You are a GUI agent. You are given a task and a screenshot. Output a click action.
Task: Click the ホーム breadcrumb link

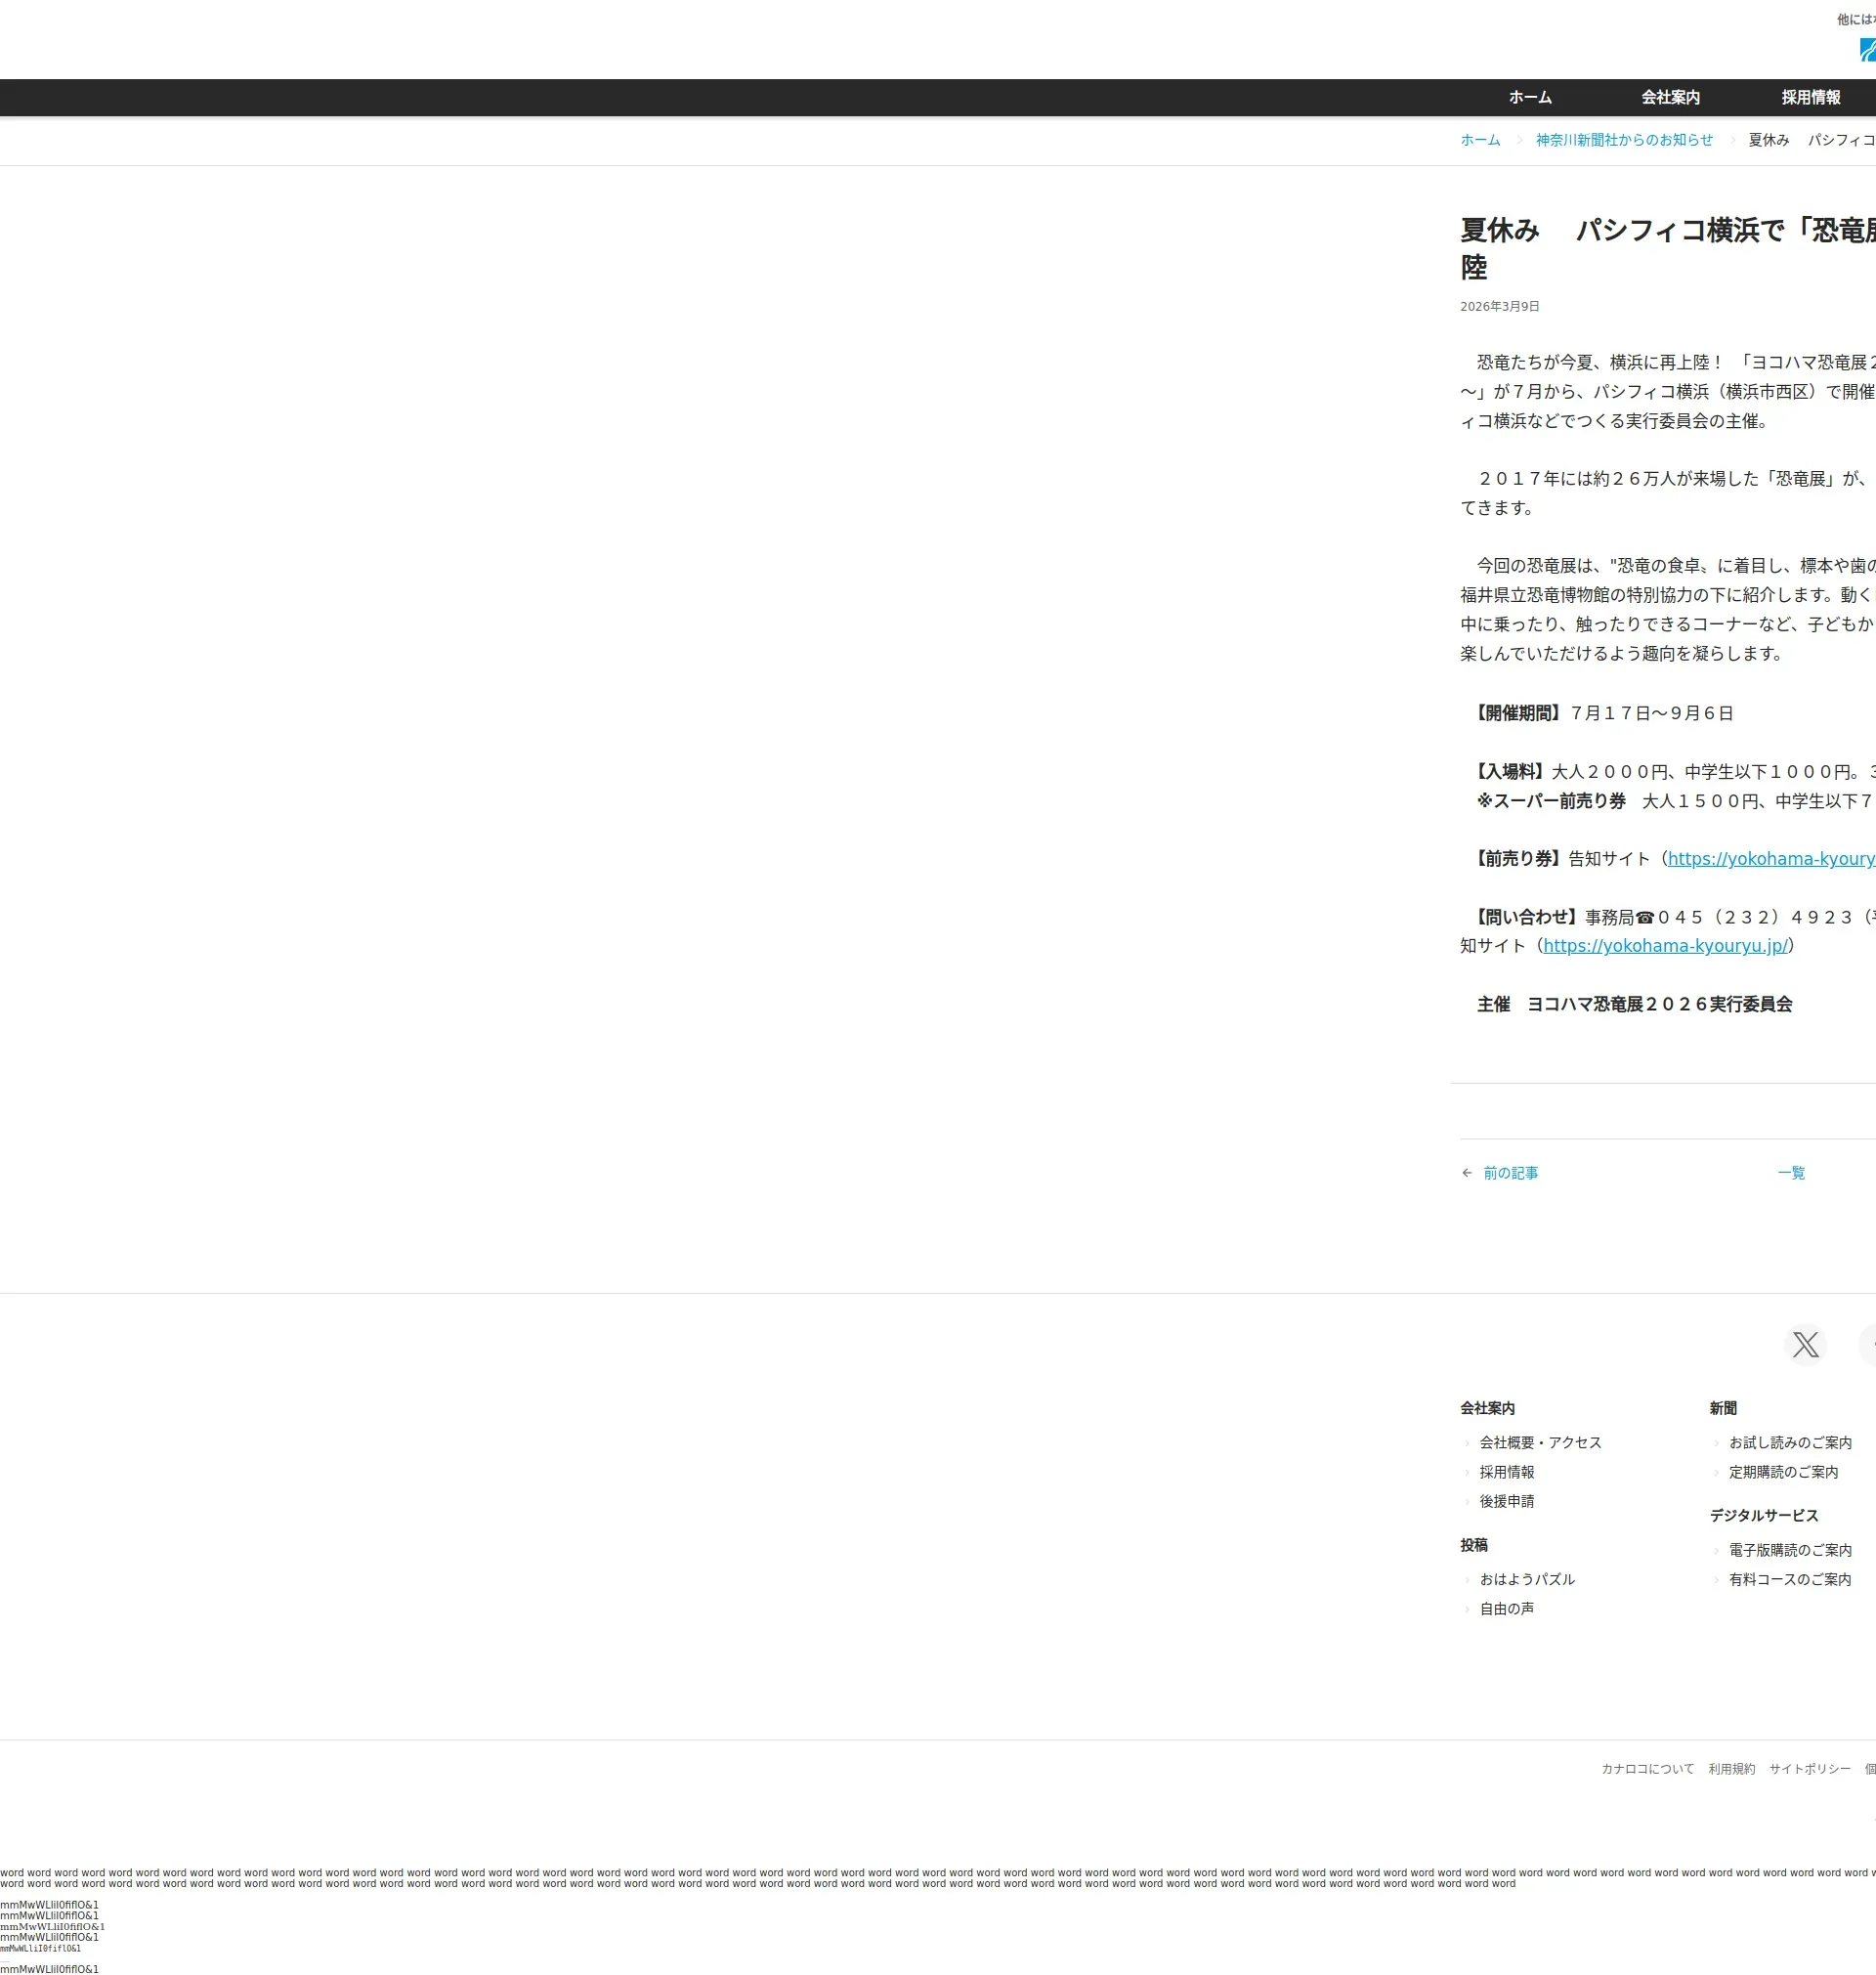point(1480,140)
